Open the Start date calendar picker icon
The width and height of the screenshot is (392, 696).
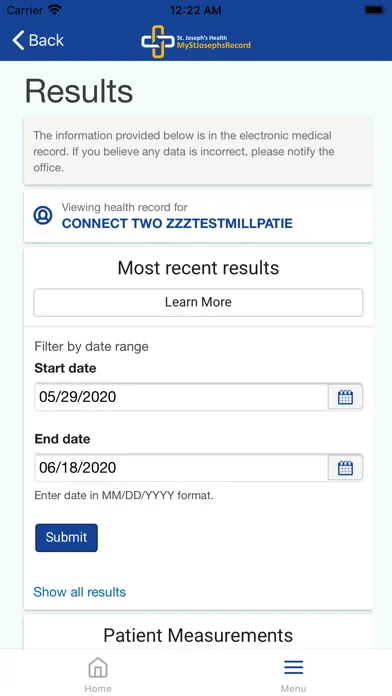[345, 397]
